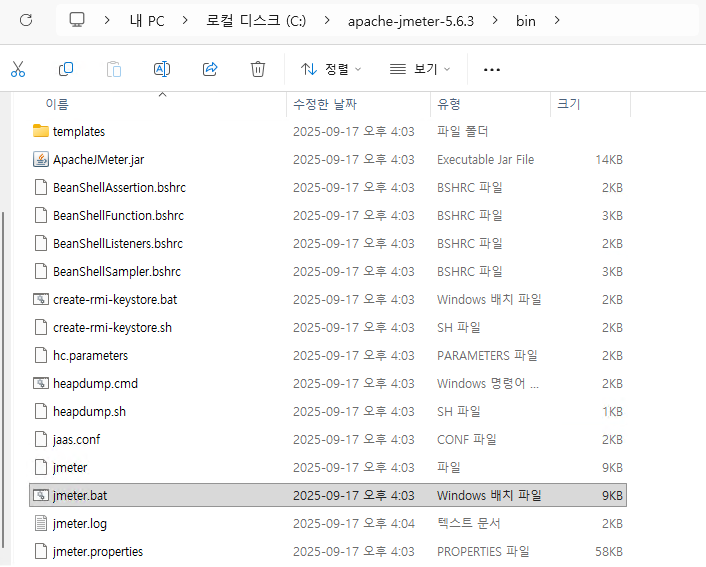Click the PC monitor icon in the breadcrumb
This screenshot has height=567, width=706.
(77, 20)
